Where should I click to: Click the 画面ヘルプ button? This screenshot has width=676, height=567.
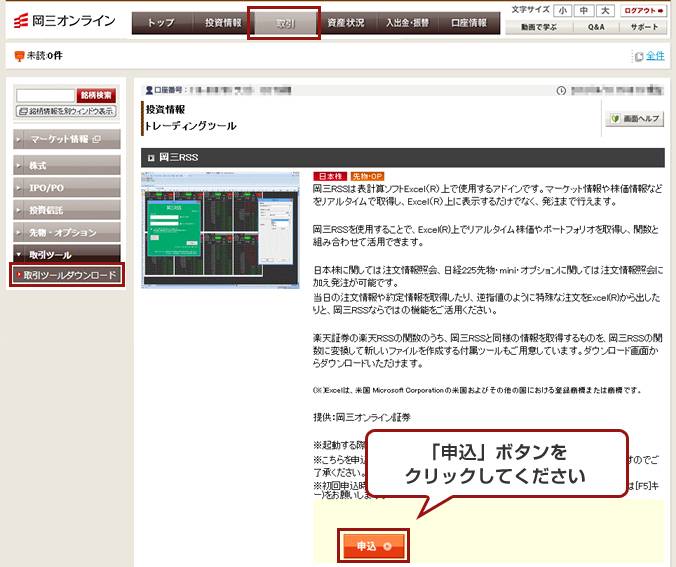click(635, 118)
